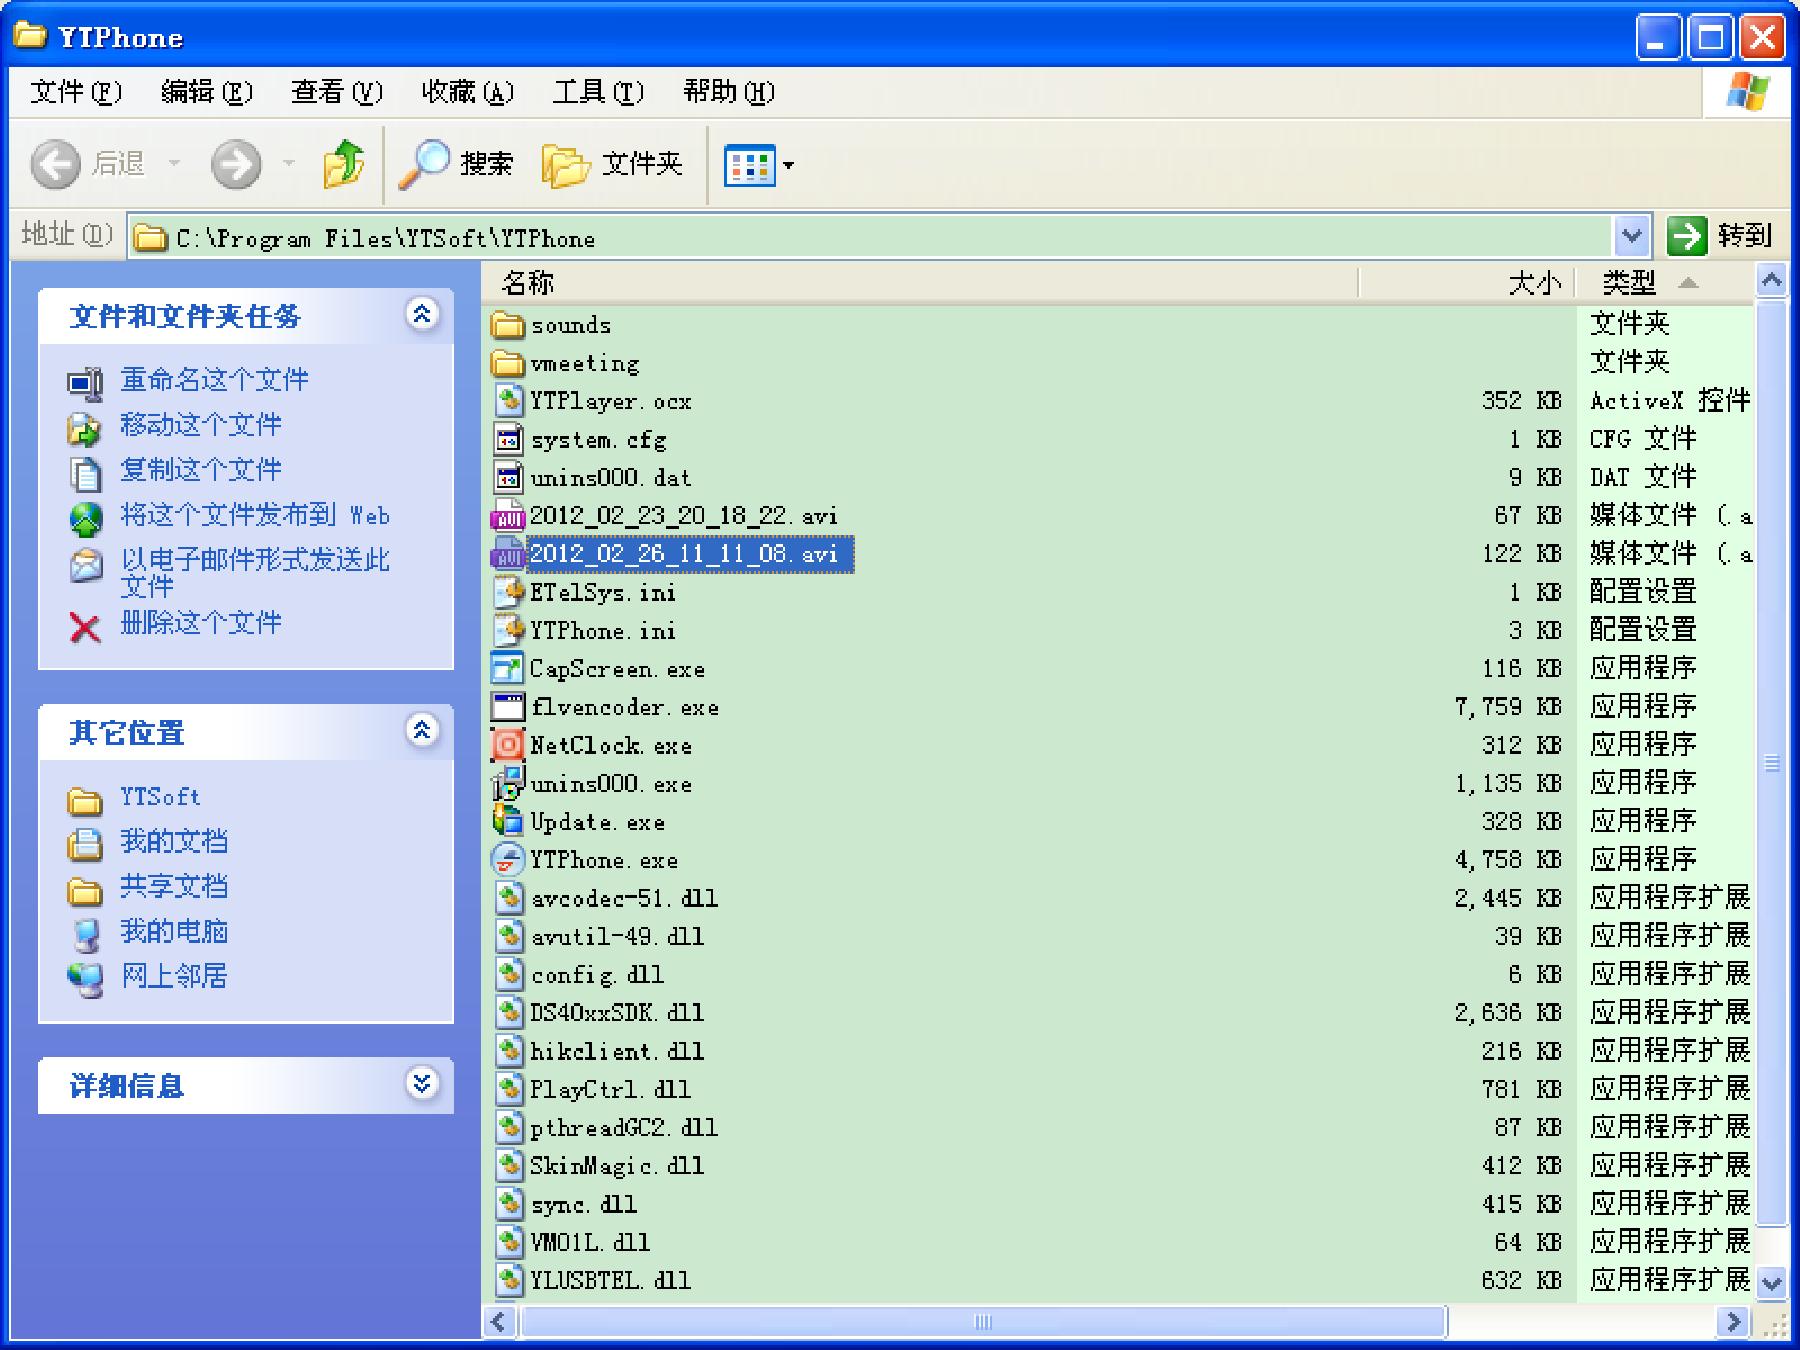The image size is (1800, 1350).
Task: Toggle the Folders (文件夹) pane button
Action: click(612, 164)
